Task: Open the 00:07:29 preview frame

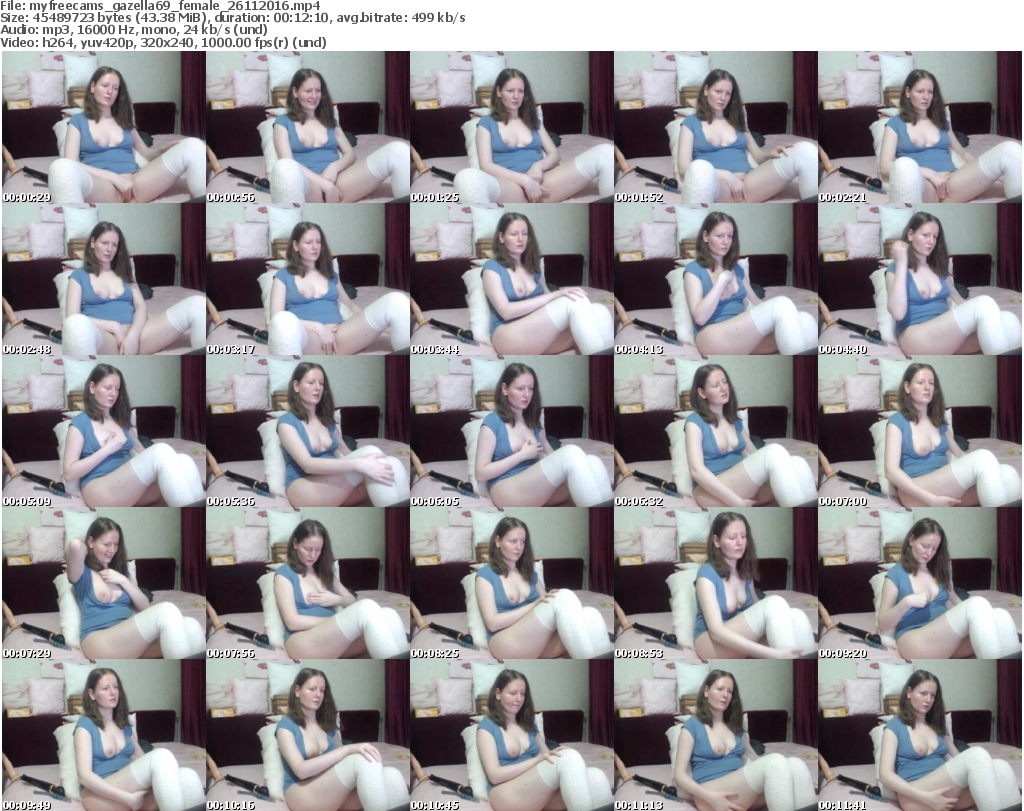Action: point(104,584)
